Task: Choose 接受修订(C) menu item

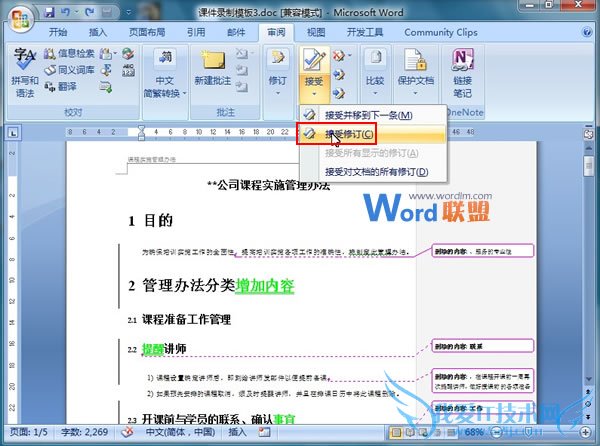Action: 373,134
